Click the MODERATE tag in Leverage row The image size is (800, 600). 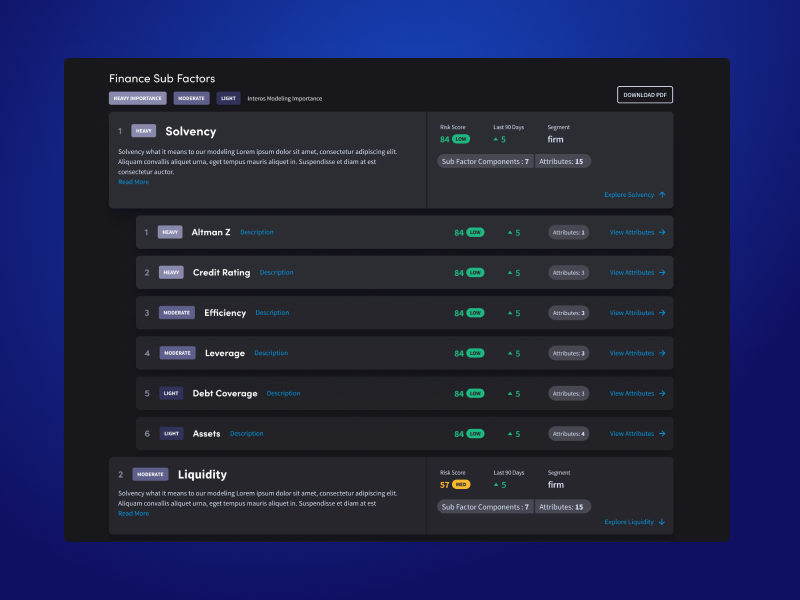coord(178,353)
